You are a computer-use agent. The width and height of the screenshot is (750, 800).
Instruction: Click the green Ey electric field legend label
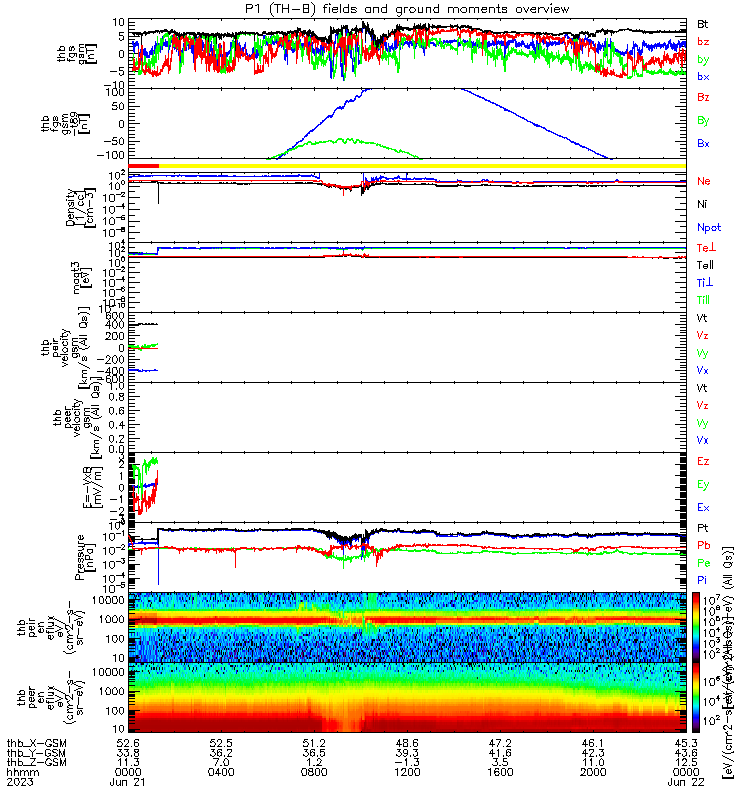tap(703, 484)
